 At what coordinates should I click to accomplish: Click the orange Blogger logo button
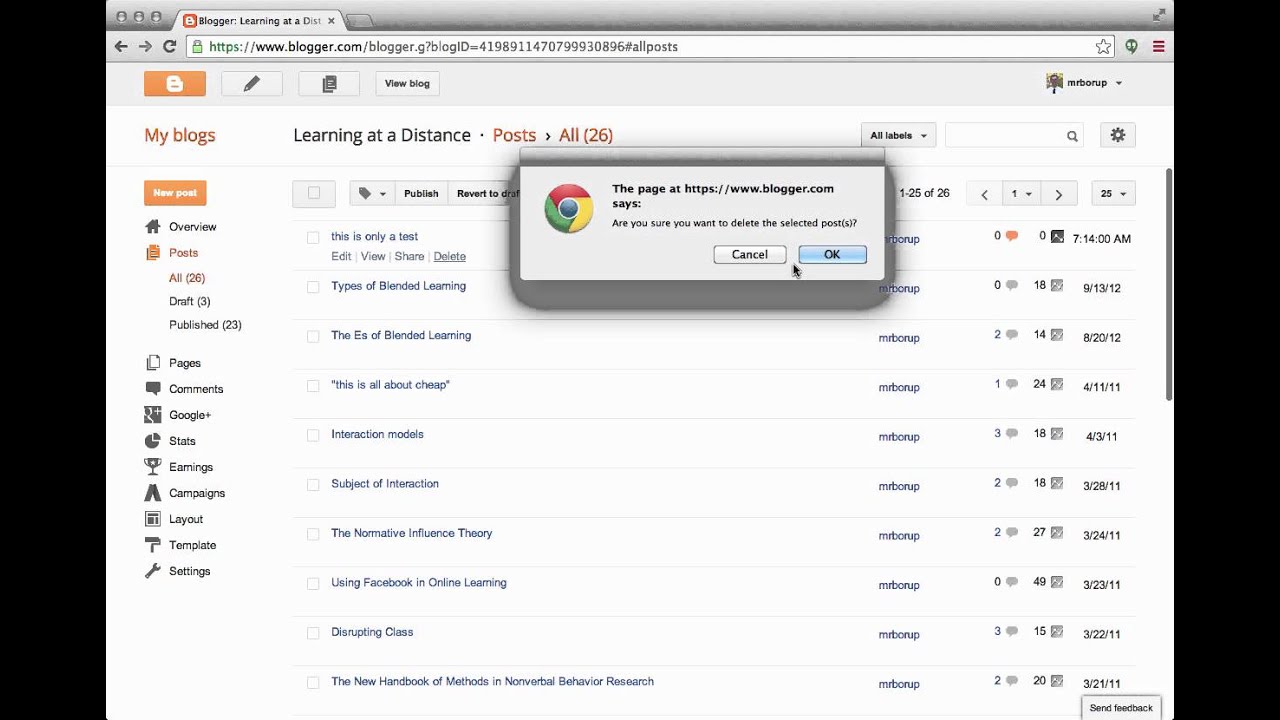click(x=175, y=84)
